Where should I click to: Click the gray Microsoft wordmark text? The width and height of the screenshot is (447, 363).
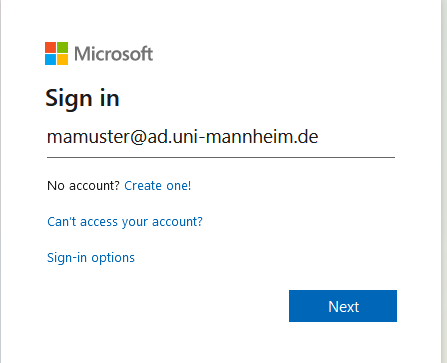coord(113,54)
